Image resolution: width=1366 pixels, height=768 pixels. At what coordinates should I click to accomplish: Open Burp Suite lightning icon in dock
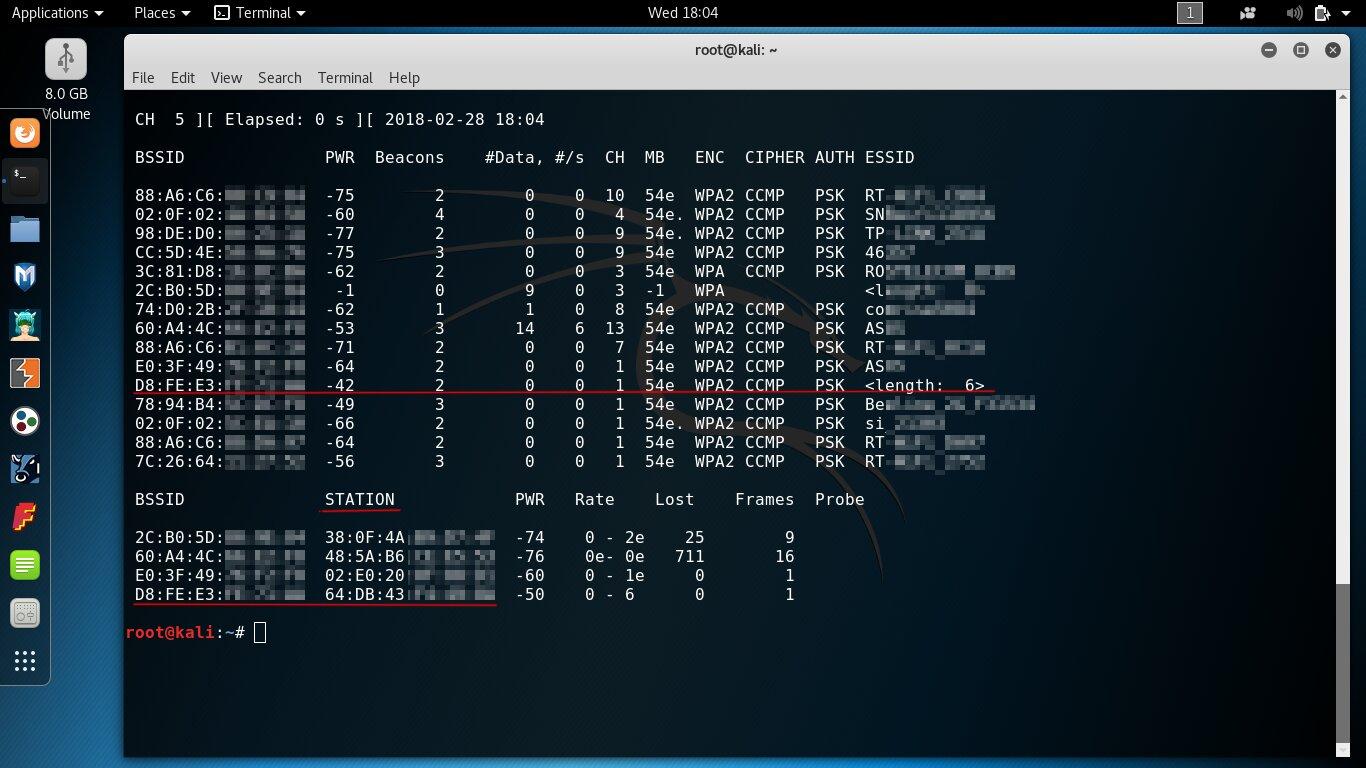coord(25,373)
